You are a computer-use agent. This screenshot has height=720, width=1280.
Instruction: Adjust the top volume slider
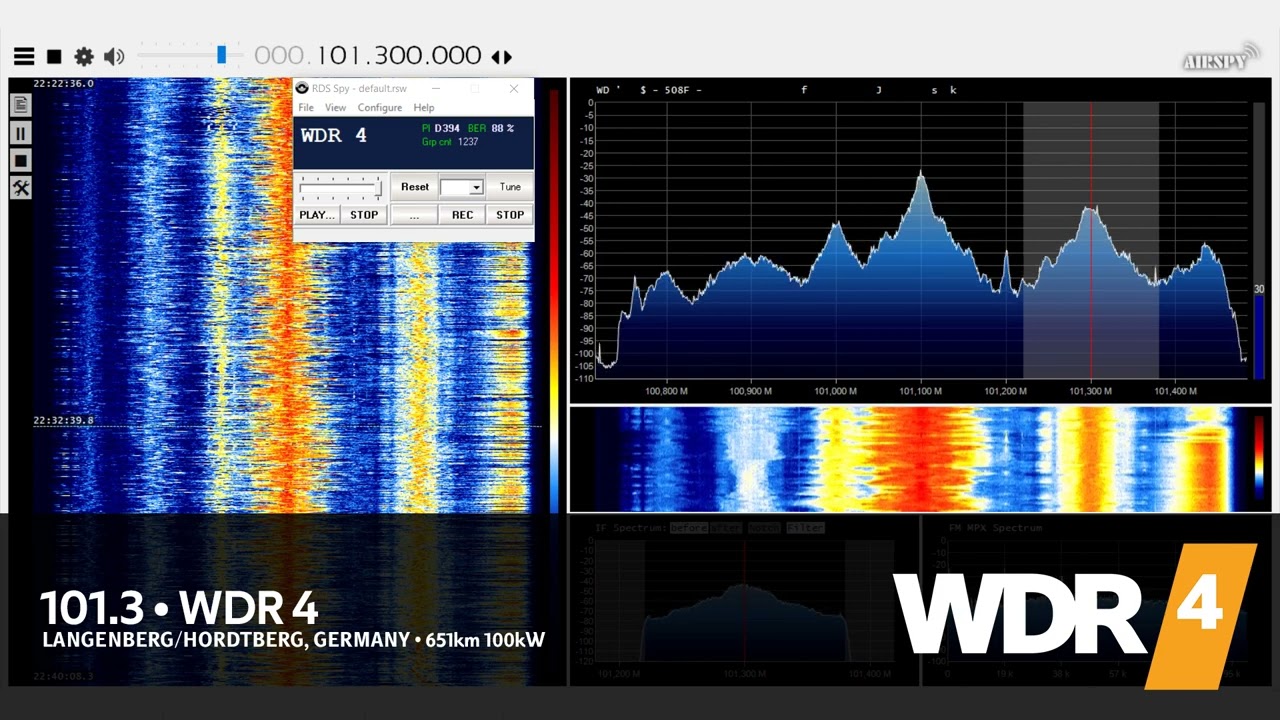tap(190, 55)
